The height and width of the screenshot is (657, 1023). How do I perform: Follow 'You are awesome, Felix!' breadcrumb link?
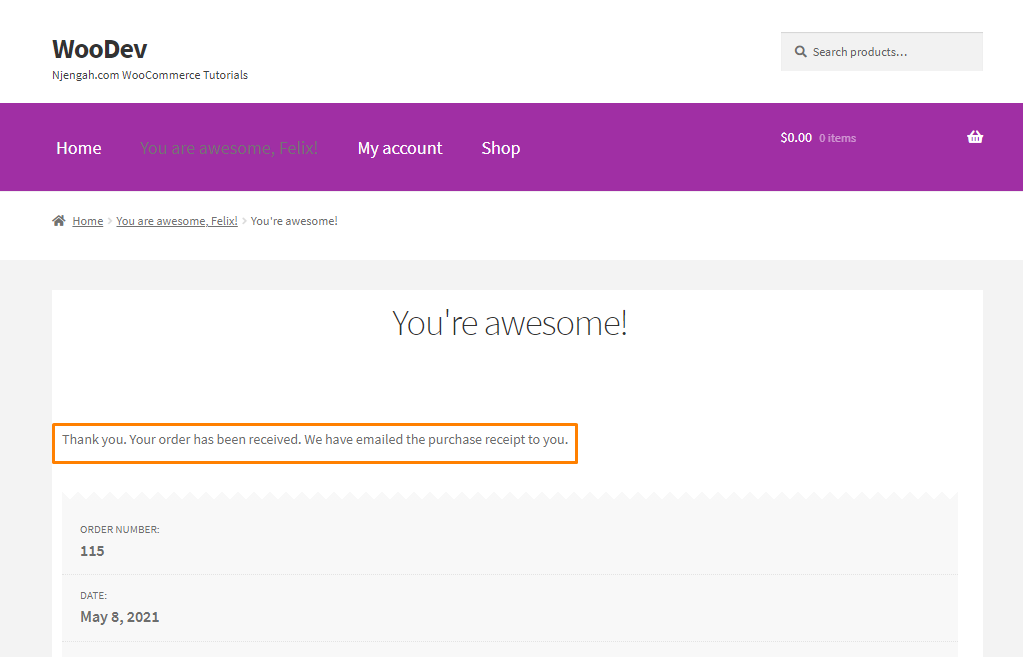[177, 221]
